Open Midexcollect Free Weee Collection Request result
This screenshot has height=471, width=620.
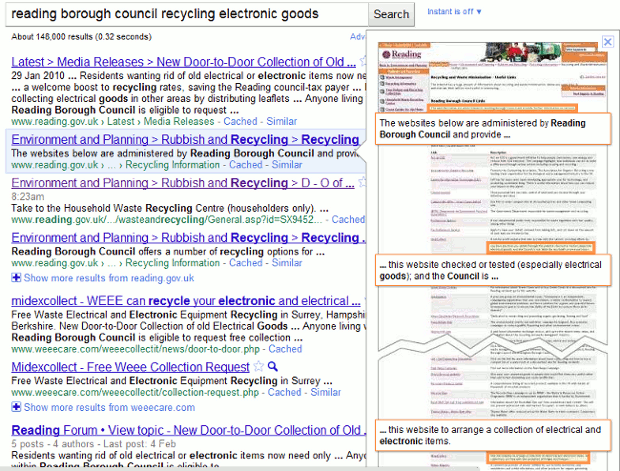tap(130, 367)
